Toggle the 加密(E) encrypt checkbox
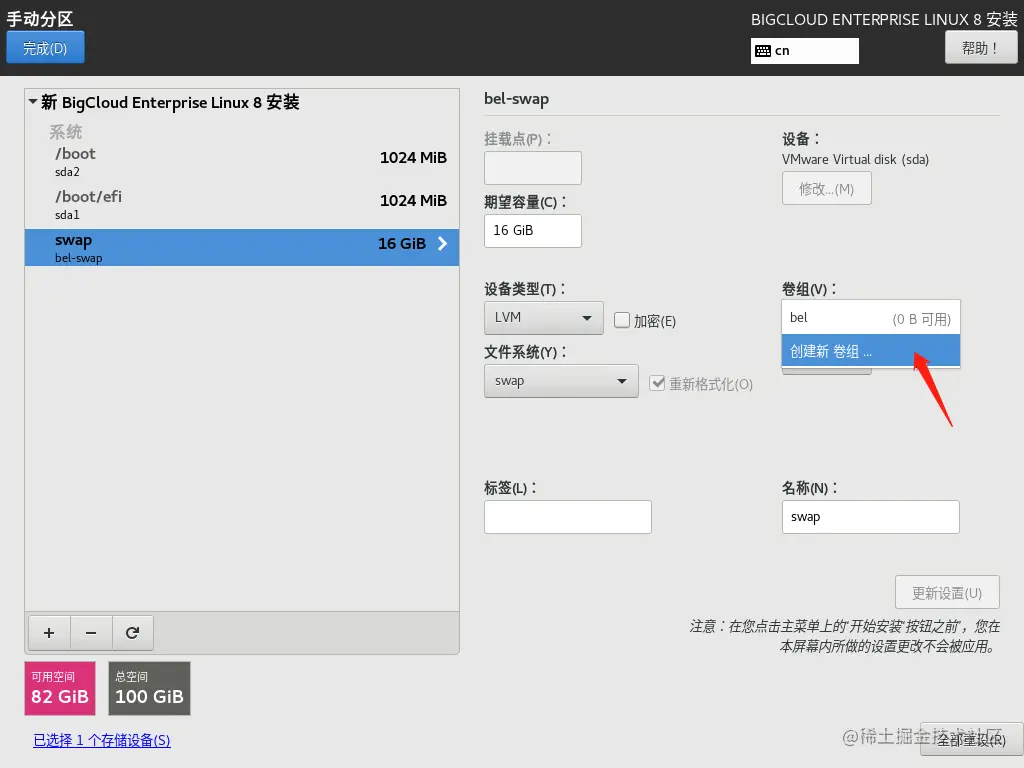The width and height of the screenshot is (1024, 768). [x=622, y=320]
